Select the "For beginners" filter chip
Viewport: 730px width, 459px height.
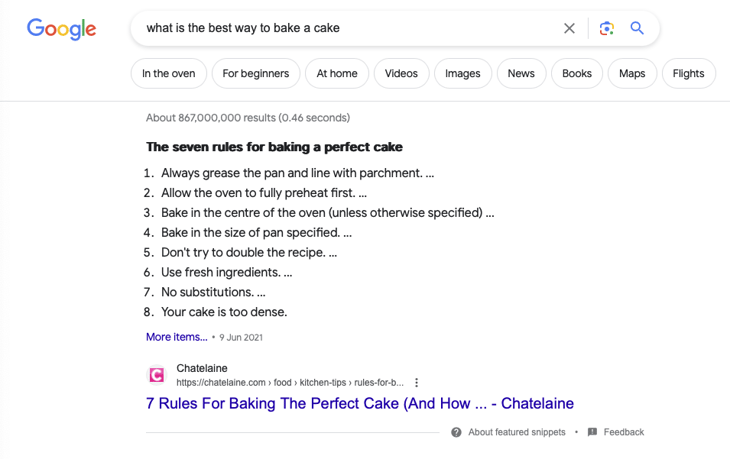point(256,74)
